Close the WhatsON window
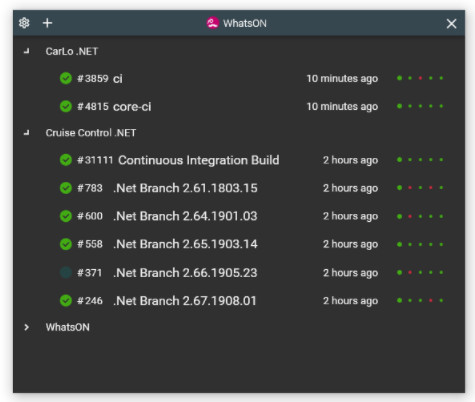Screen dimensions: 475x402 tap(451, 23)
